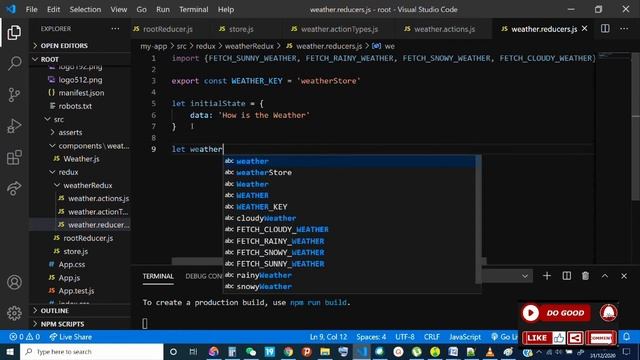
Task: Change encoding via UTF-8 status item
Action: click(404, 337)
